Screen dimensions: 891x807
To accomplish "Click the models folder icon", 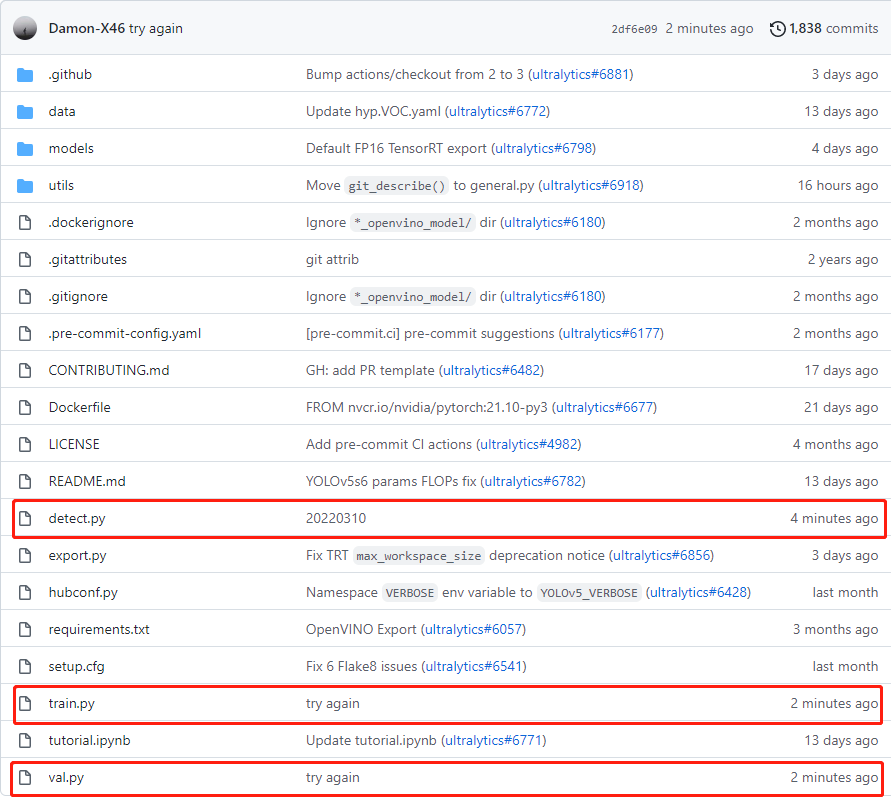I will click(25, 148).
